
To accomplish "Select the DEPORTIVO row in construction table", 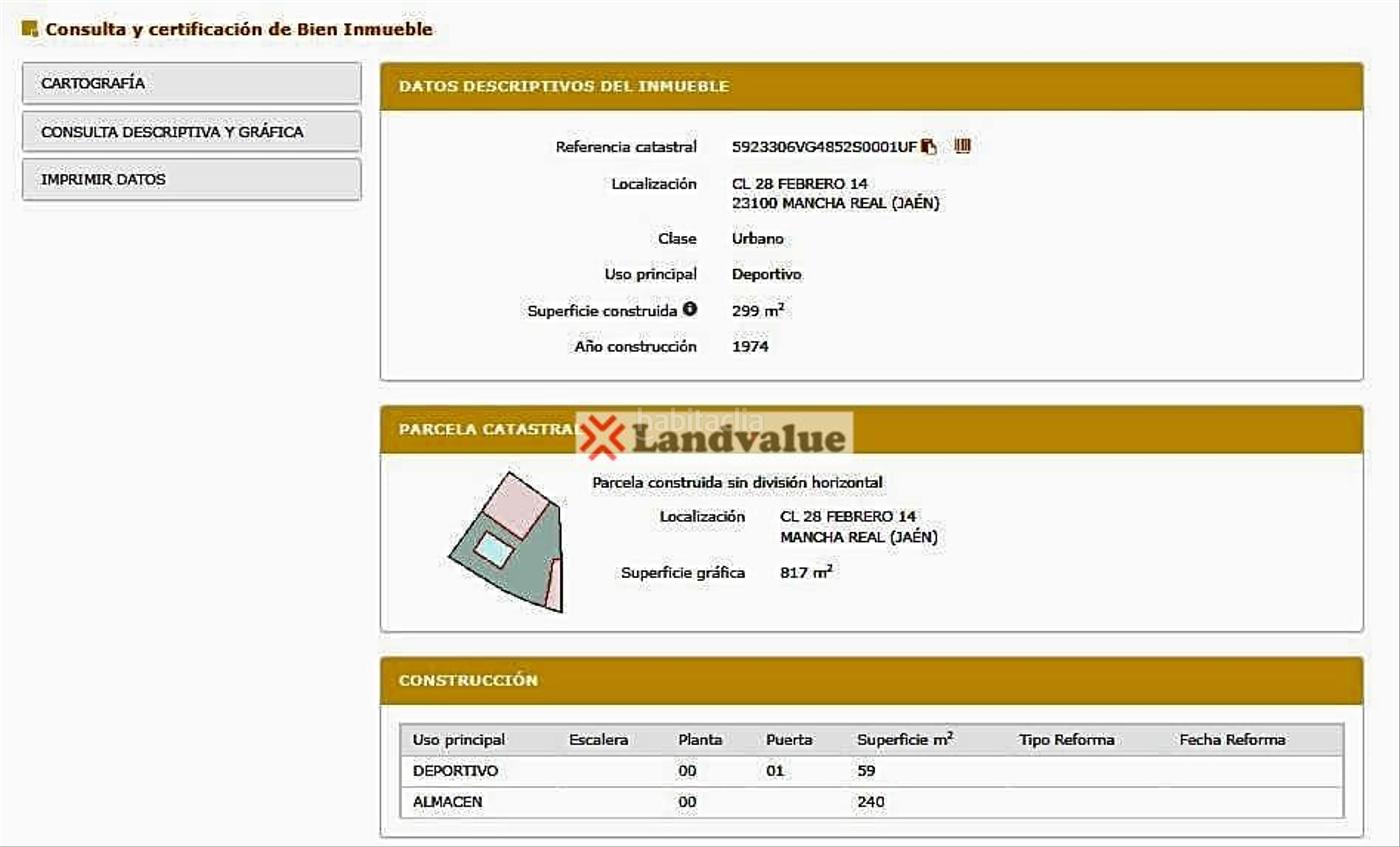I will pyautogui.click(x=455, y=771).
